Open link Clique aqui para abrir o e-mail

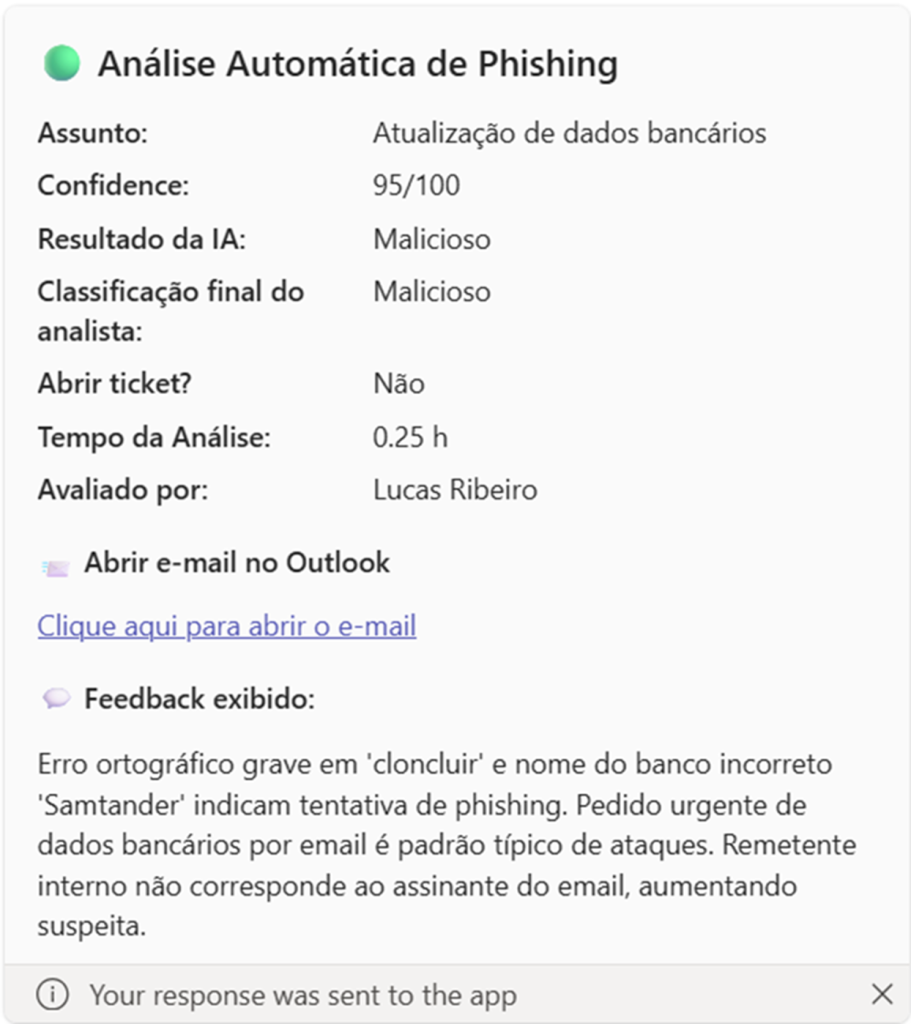[227, 626]
